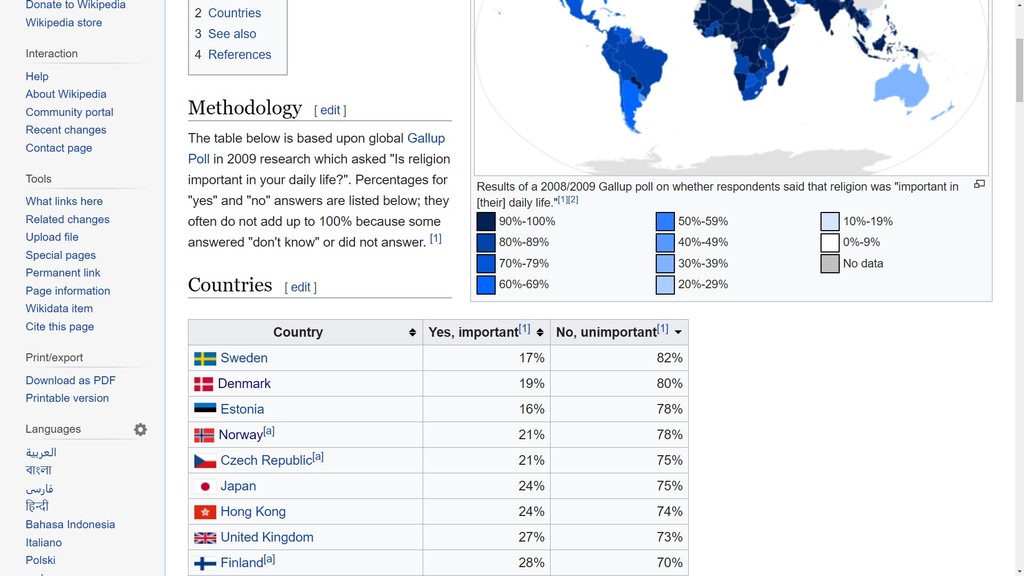
Task: Switch to Bahasa Indonesia version
Action: 70,524
